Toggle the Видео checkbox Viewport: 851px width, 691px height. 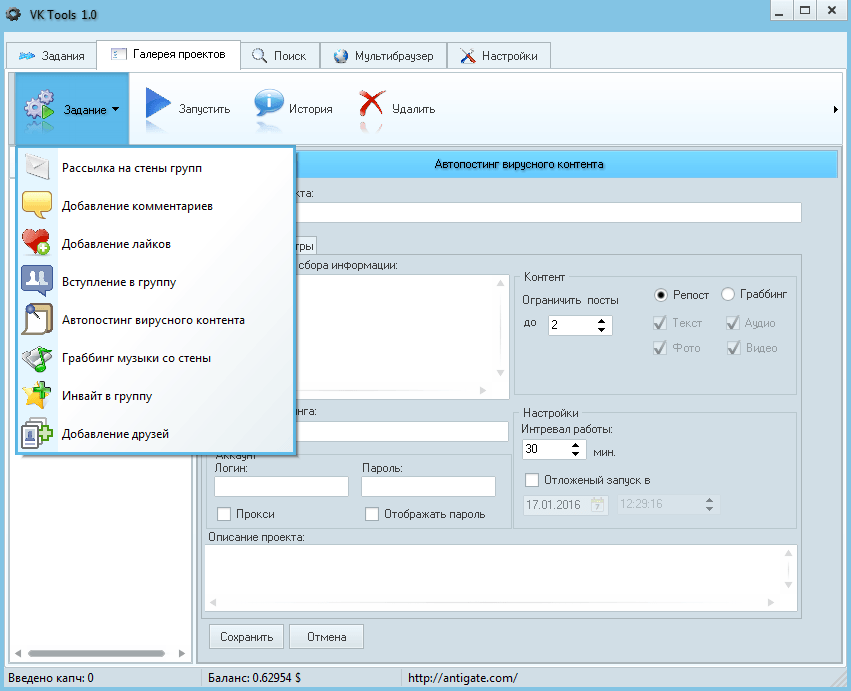[x=733, y=348]
